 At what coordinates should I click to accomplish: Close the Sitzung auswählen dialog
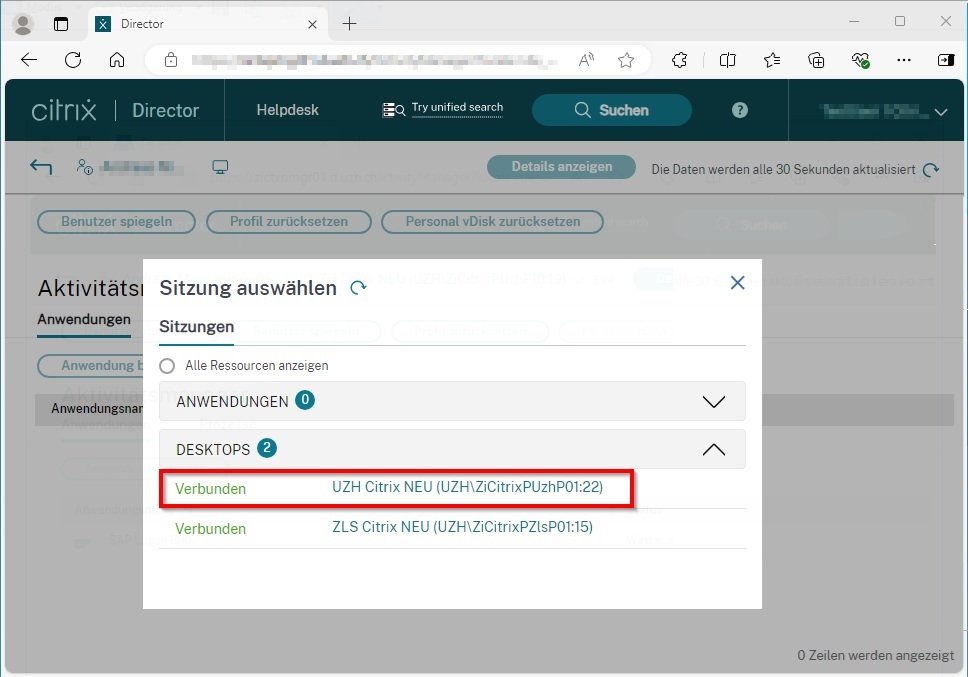coord(737,283)
